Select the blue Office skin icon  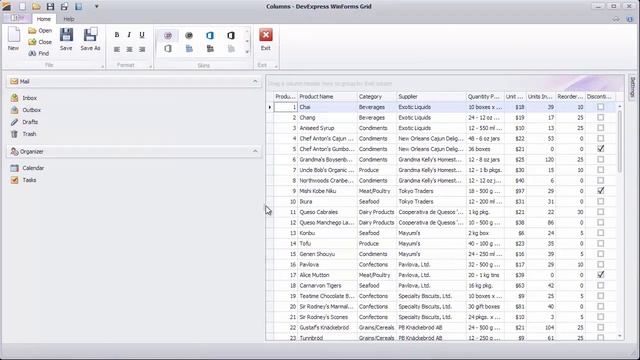210,36
